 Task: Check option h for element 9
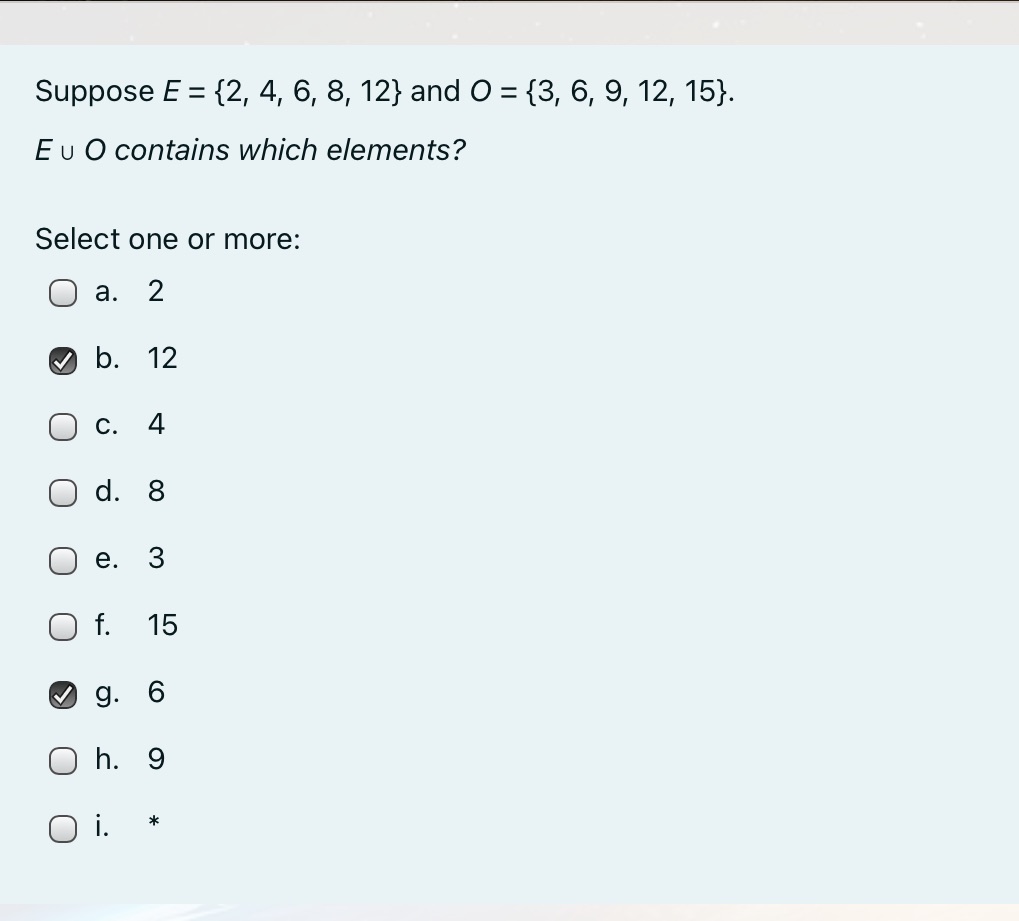[63, 761]
